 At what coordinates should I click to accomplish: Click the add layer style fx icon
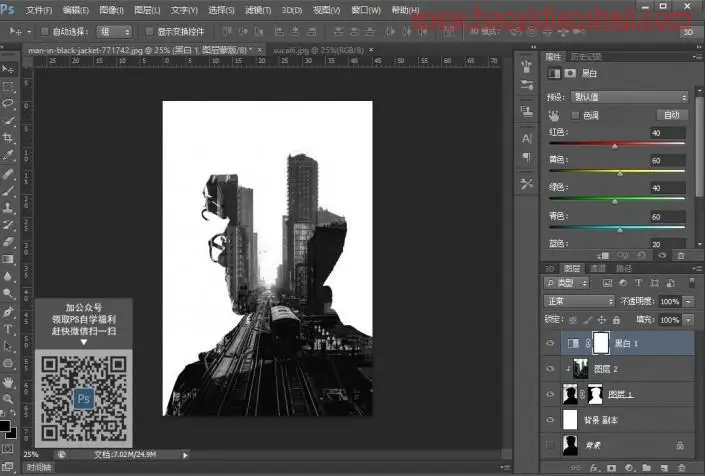tap(595, 468)
